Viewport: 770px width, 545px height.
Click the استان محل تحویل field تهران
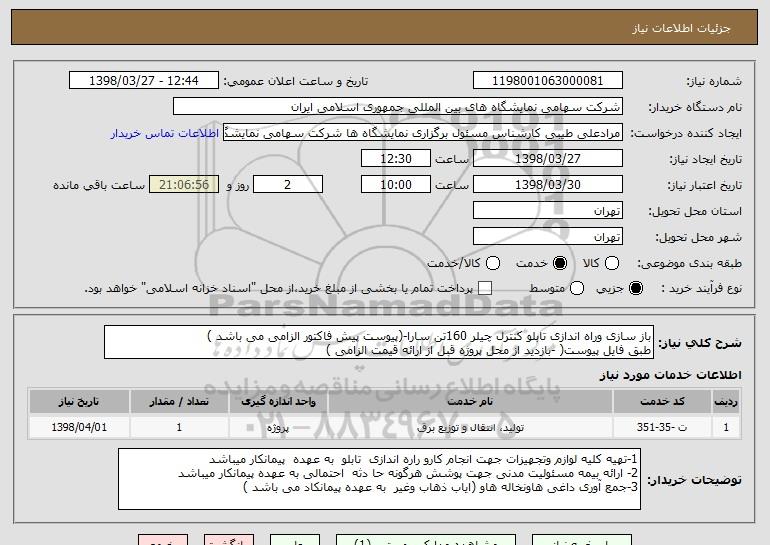(548, 211)
